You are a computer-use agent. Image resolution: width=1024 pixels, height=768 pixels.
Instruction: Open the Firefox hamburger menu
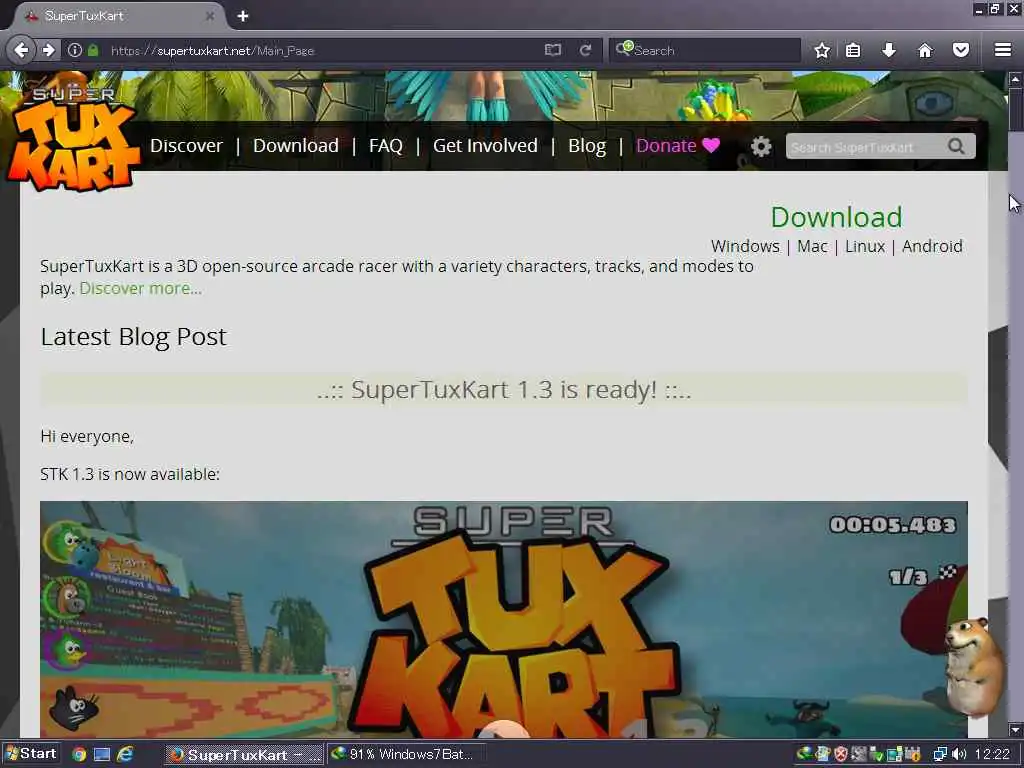(1003, 50)
